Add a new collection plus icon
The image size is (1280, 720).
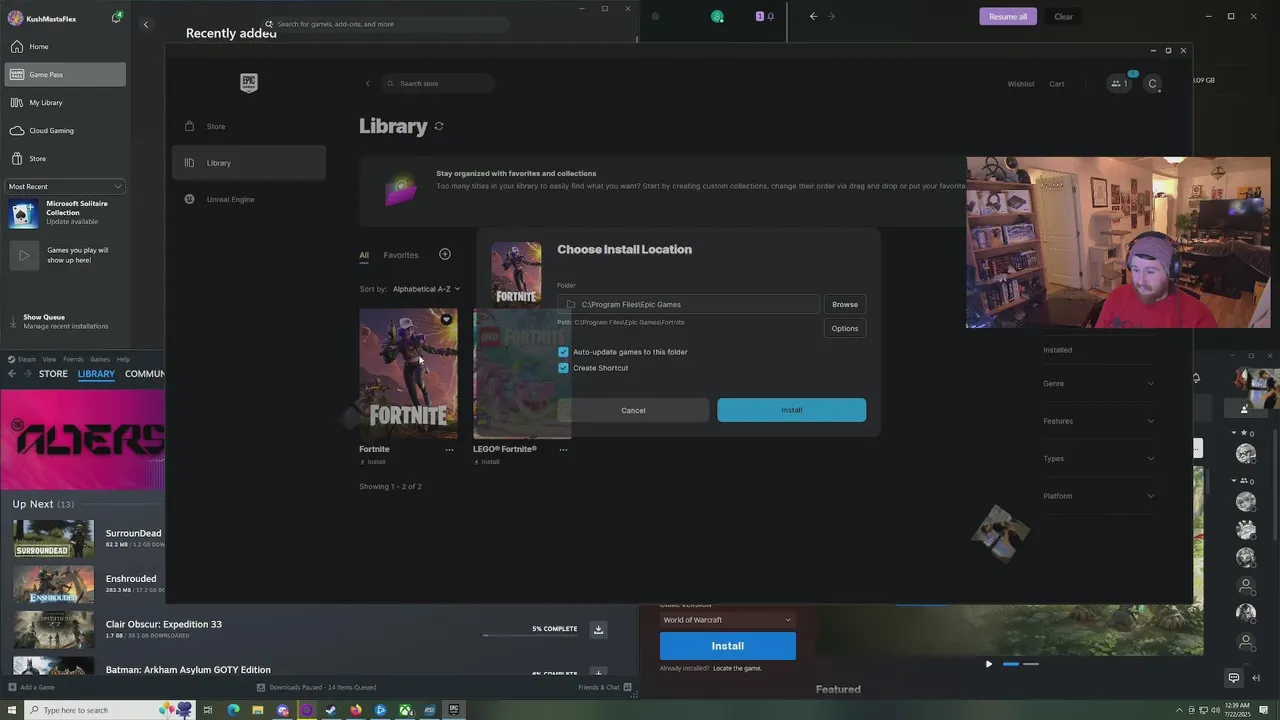click(445, 254)
